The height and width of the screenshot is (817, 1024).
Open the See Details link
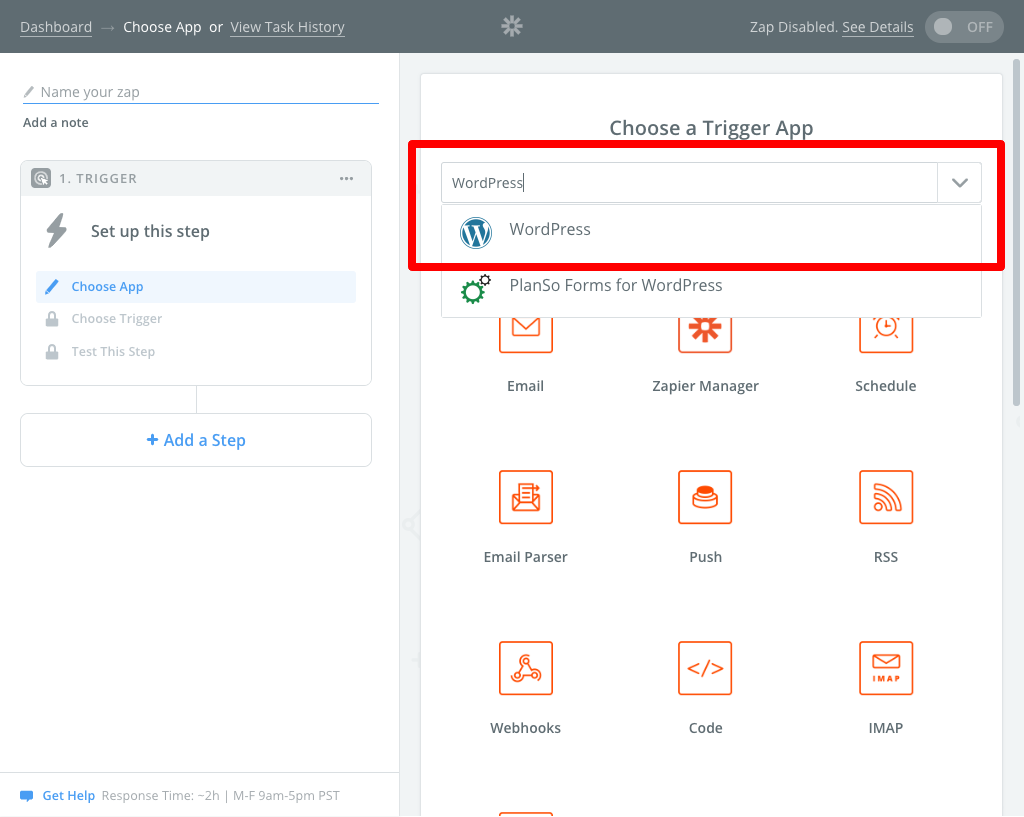point(878,27)
